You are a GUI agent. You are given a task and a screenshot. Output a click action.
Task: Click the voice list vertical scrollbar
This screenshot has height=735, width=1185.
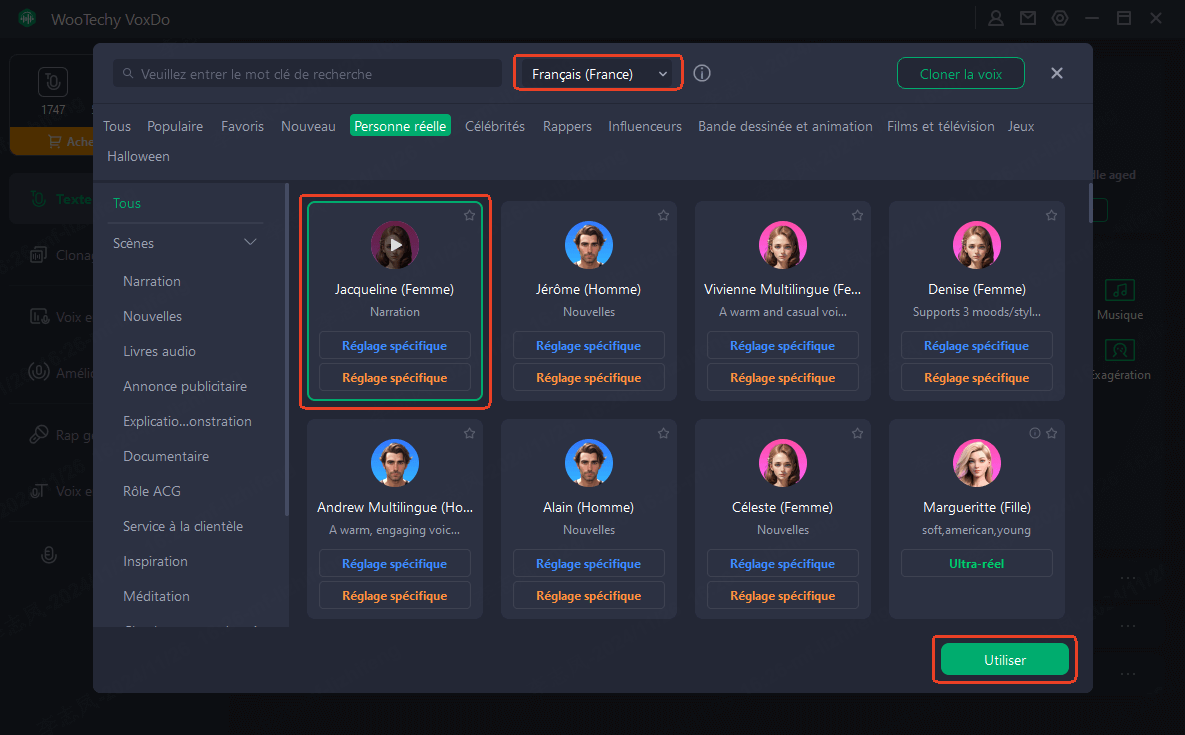pyautogui.click(x=1089, y=200)
